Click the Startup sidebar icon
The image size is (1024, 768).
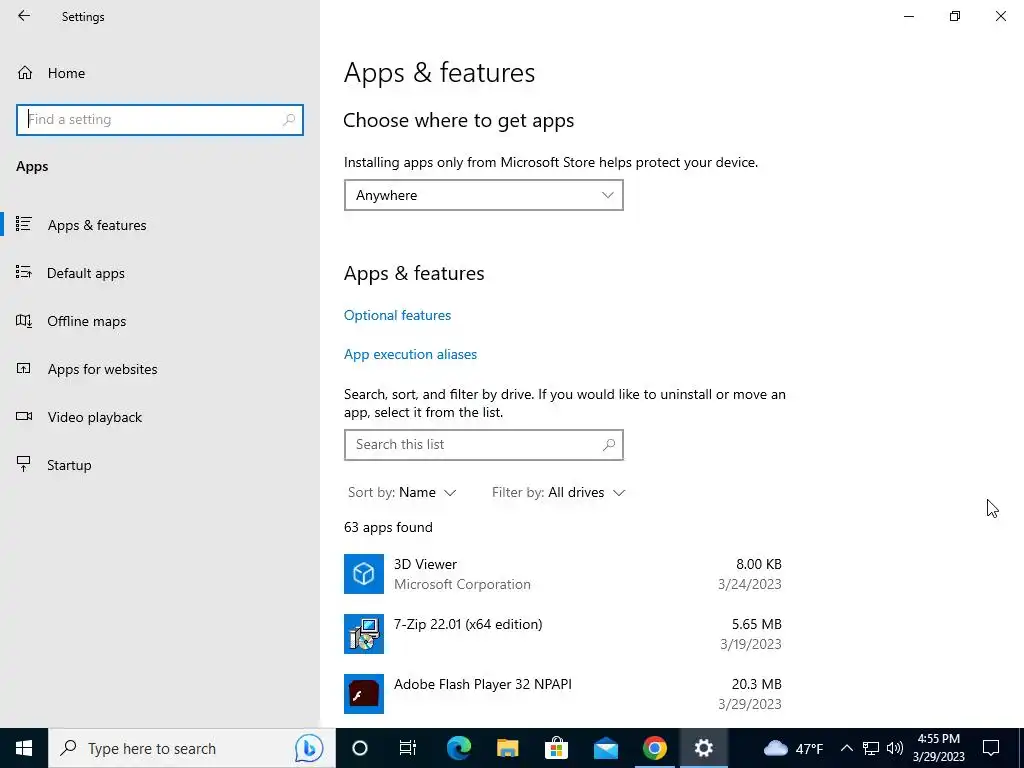point(24,464)
